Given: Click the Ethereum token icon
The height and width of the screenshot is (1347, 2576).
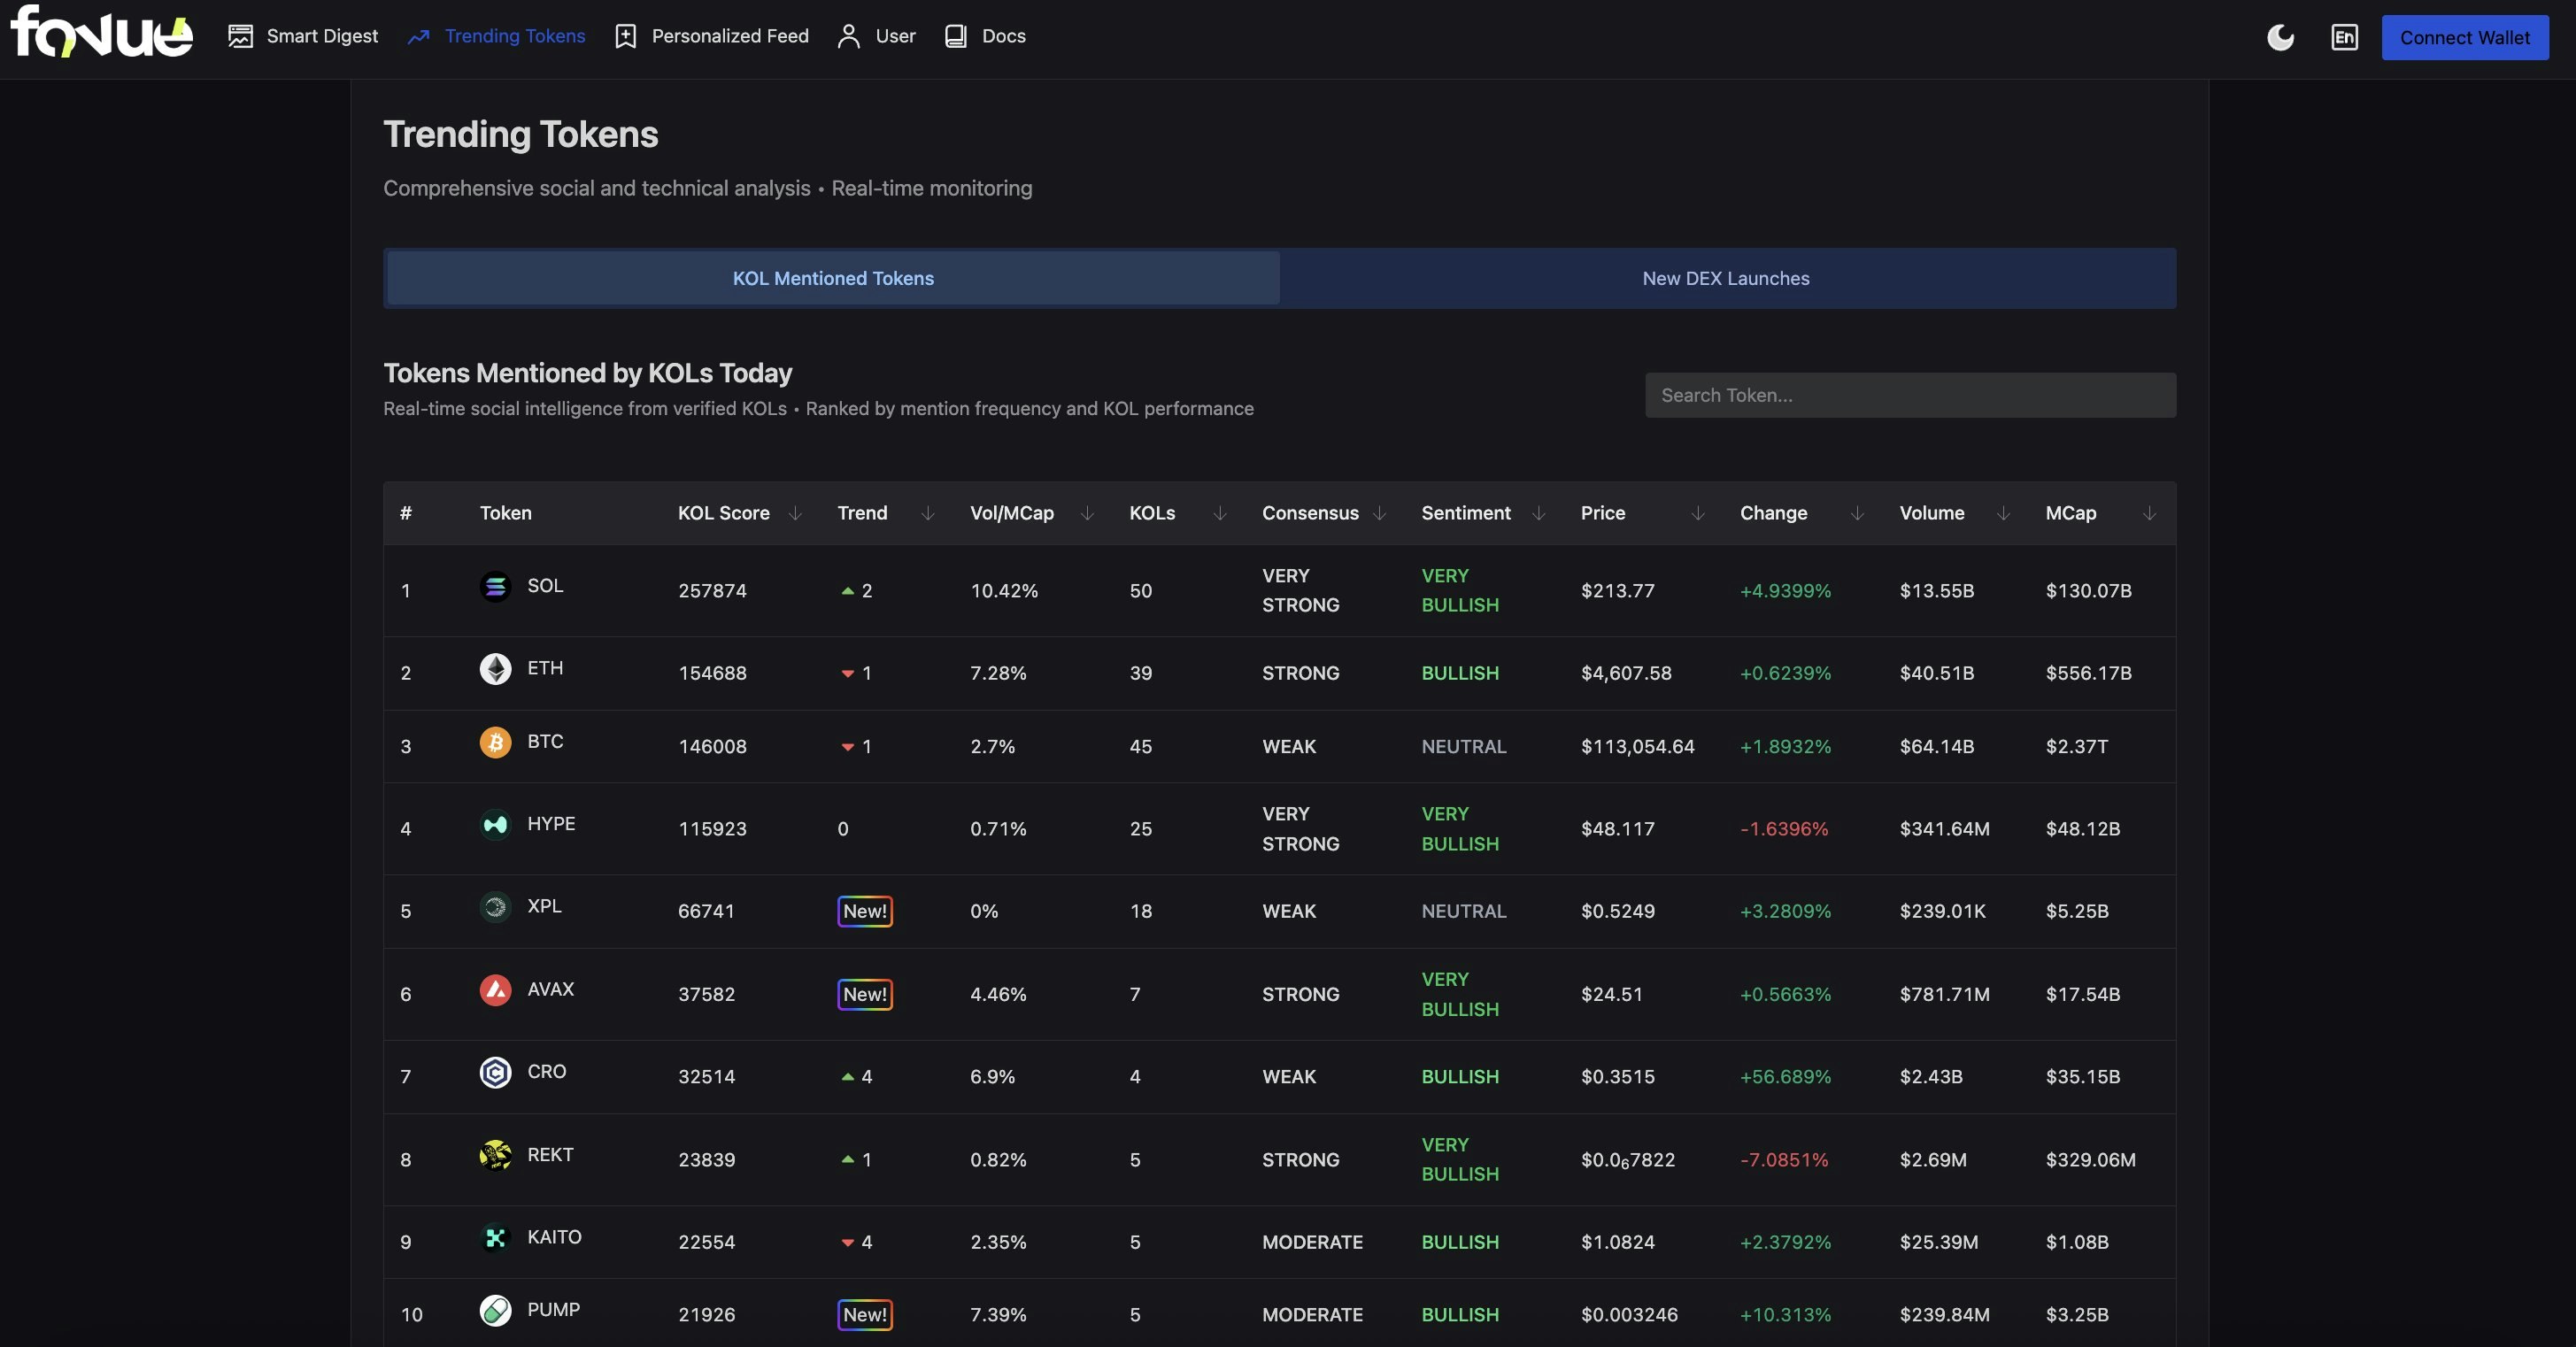Looking at the screenshot, I should pos(495,668).
